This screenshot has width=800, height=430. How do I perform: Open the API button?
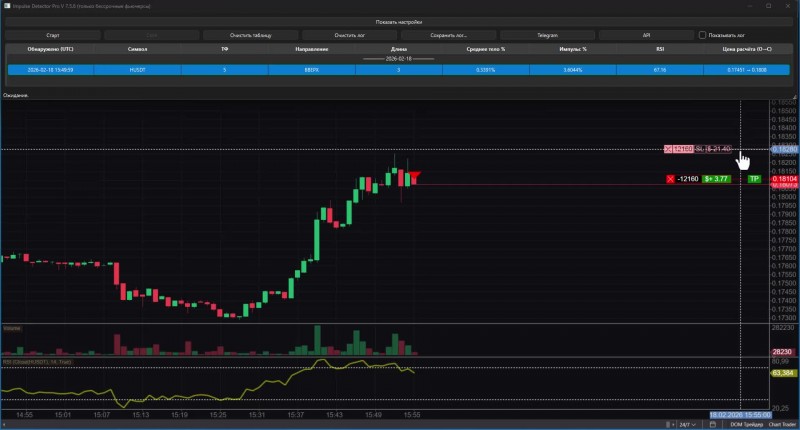pyautogui.click(x=646, y=35)
